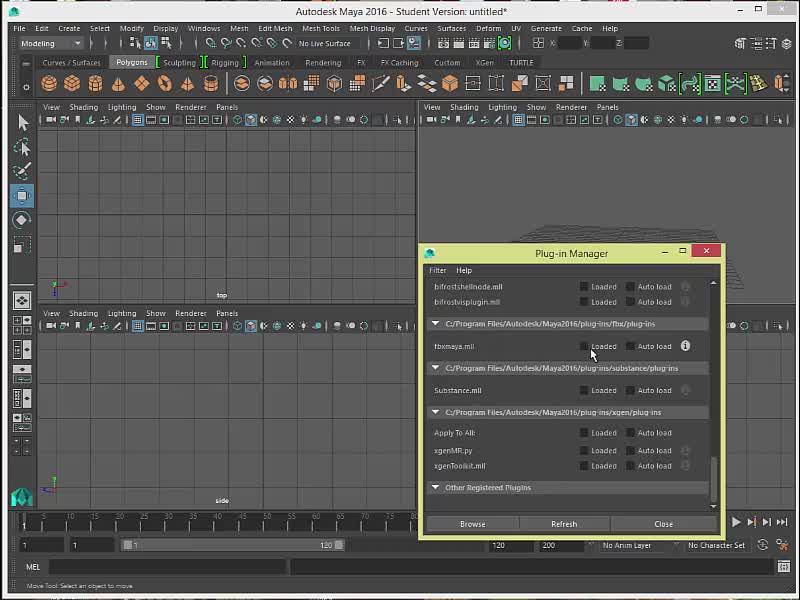Click the time range slider bar
The image size is (800, 600).
point(233,545)
